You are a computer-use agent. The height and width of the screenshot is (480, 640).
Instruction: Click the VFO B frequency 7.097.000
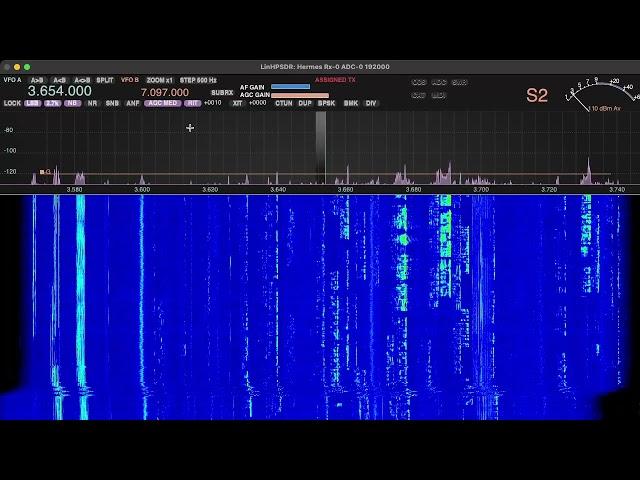click(165, 93)
